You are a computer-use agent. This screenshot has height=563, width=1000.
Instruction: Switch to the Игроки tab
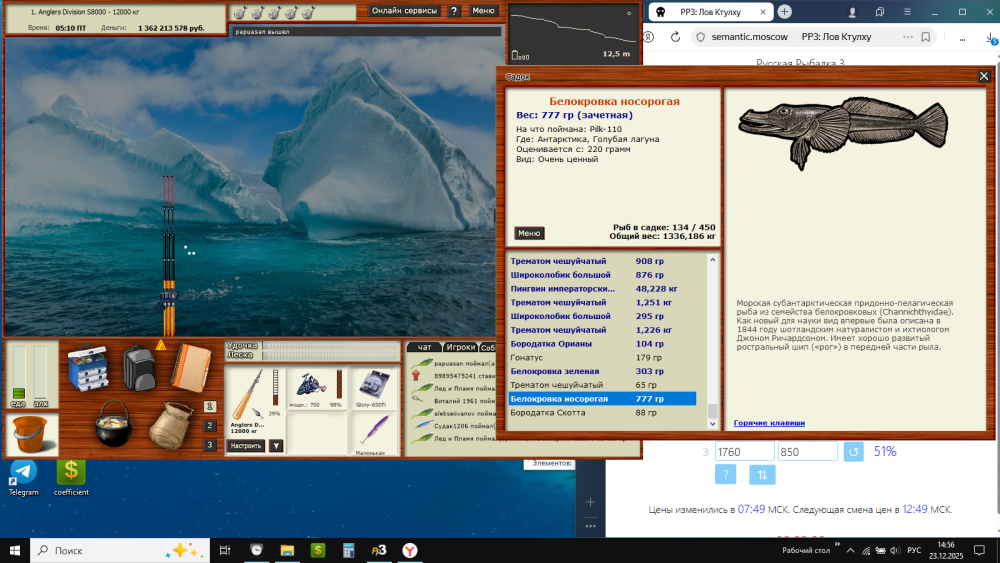point(460,347)
